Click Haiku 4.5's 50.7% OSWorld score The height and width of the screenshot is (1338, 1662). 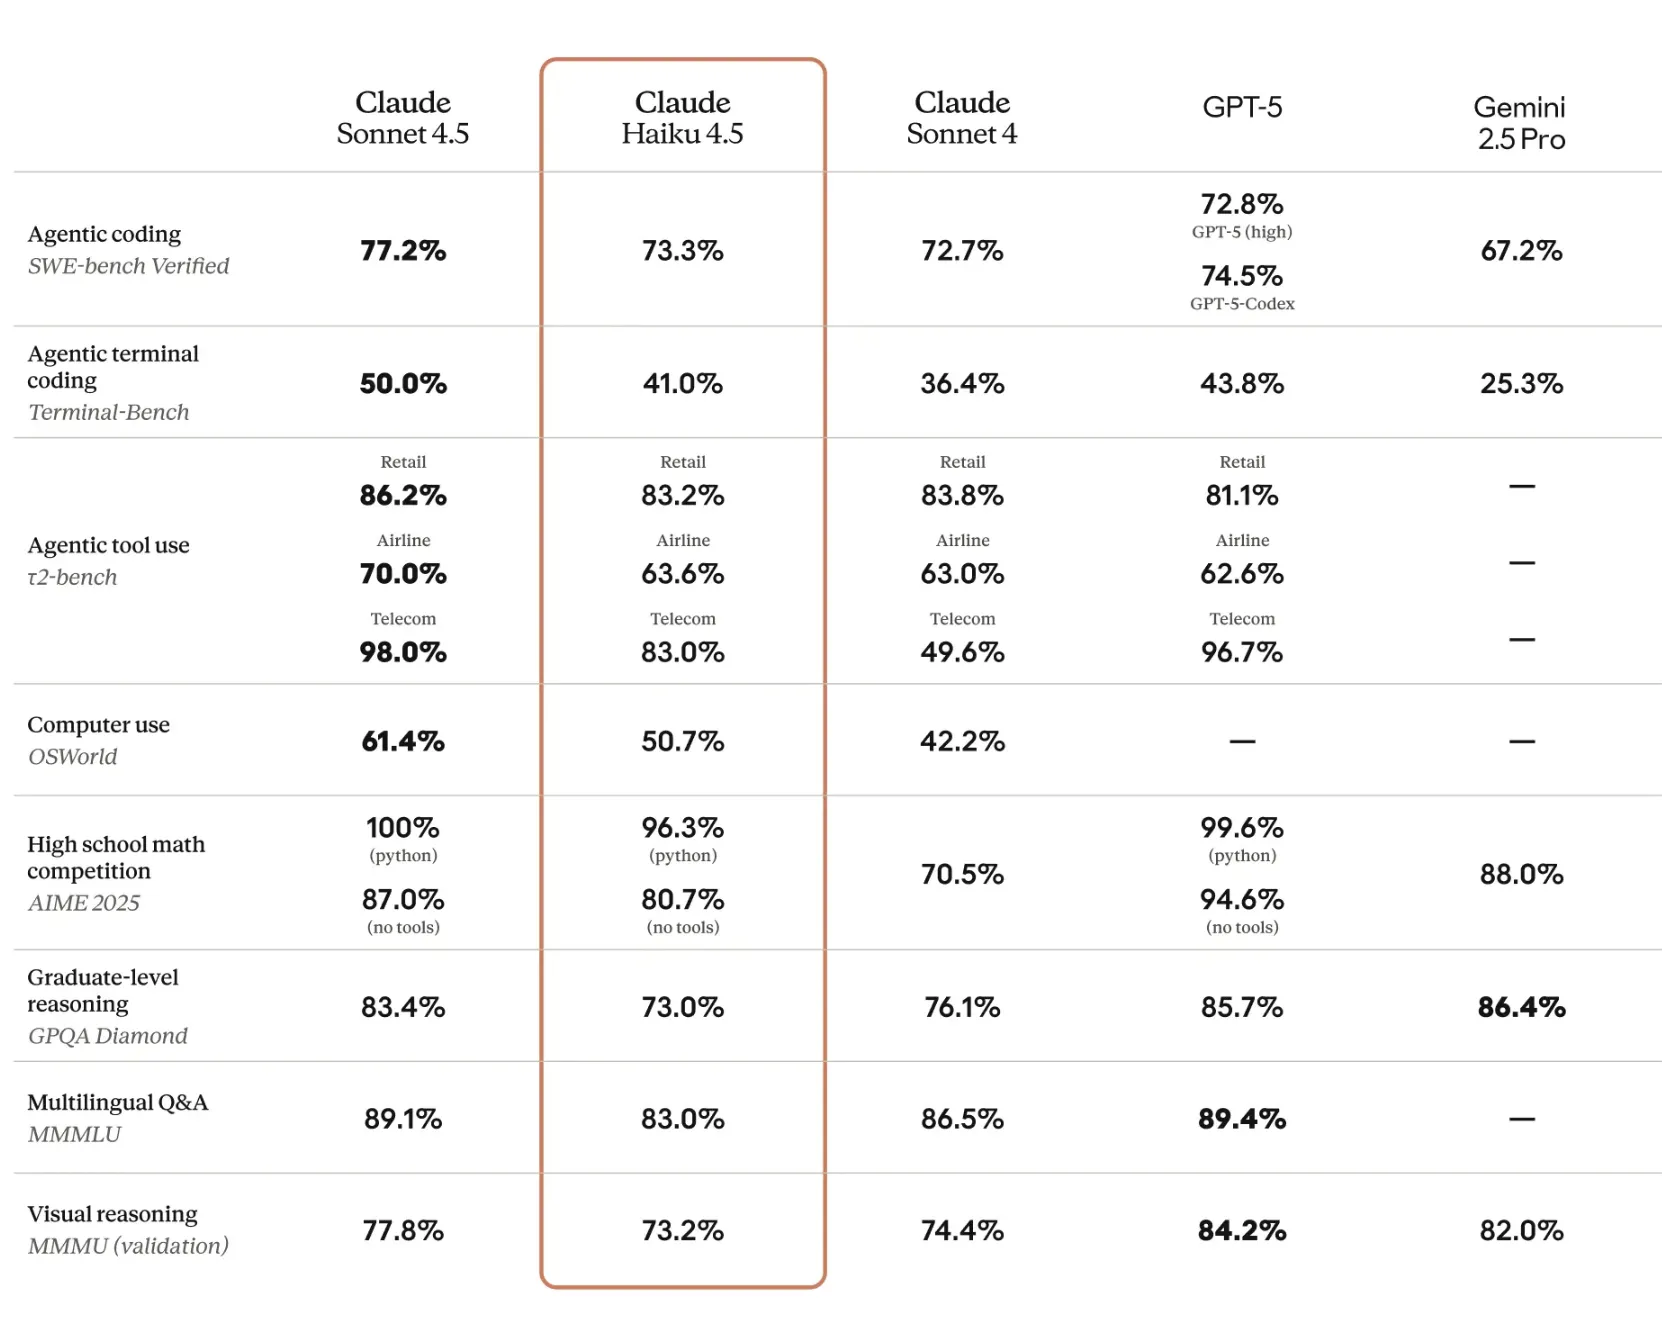[x=682, y=741]
